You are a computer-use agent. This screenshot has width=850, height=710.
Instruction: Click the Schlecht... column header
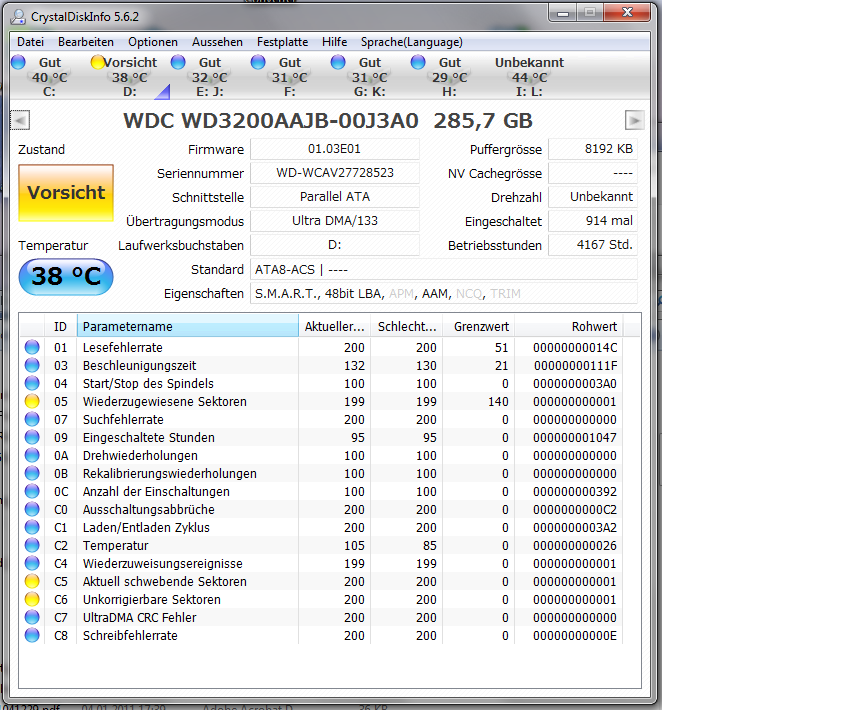click(x=407, y=326)
